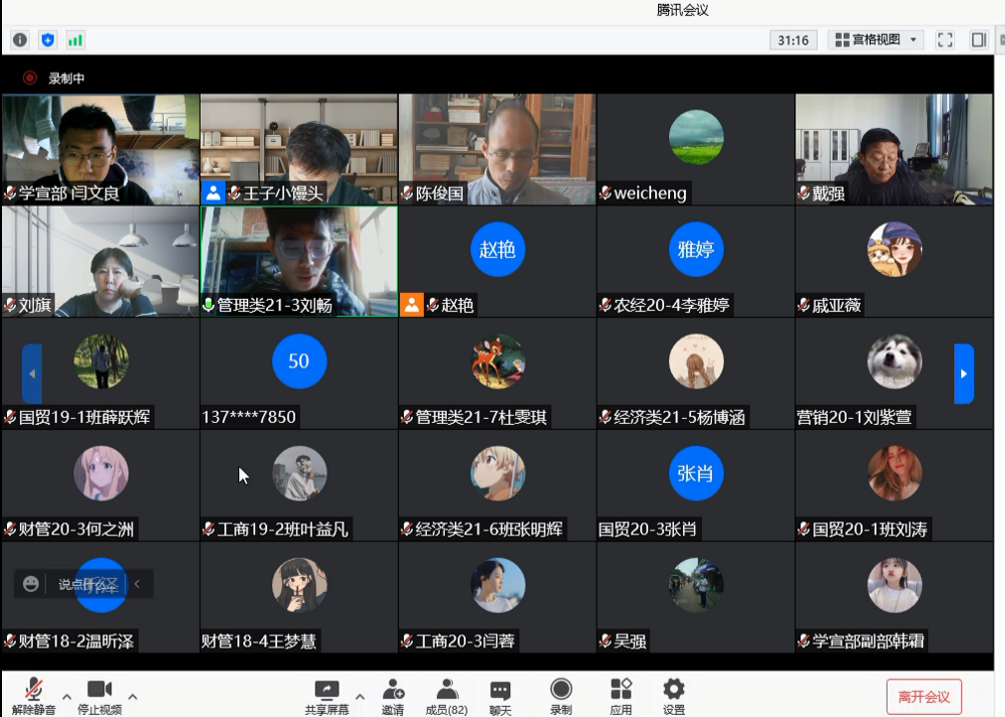This screenshot has height=717, width=1005.
Task: Open the meeting info icon
Action: click(x=20, y=40)
